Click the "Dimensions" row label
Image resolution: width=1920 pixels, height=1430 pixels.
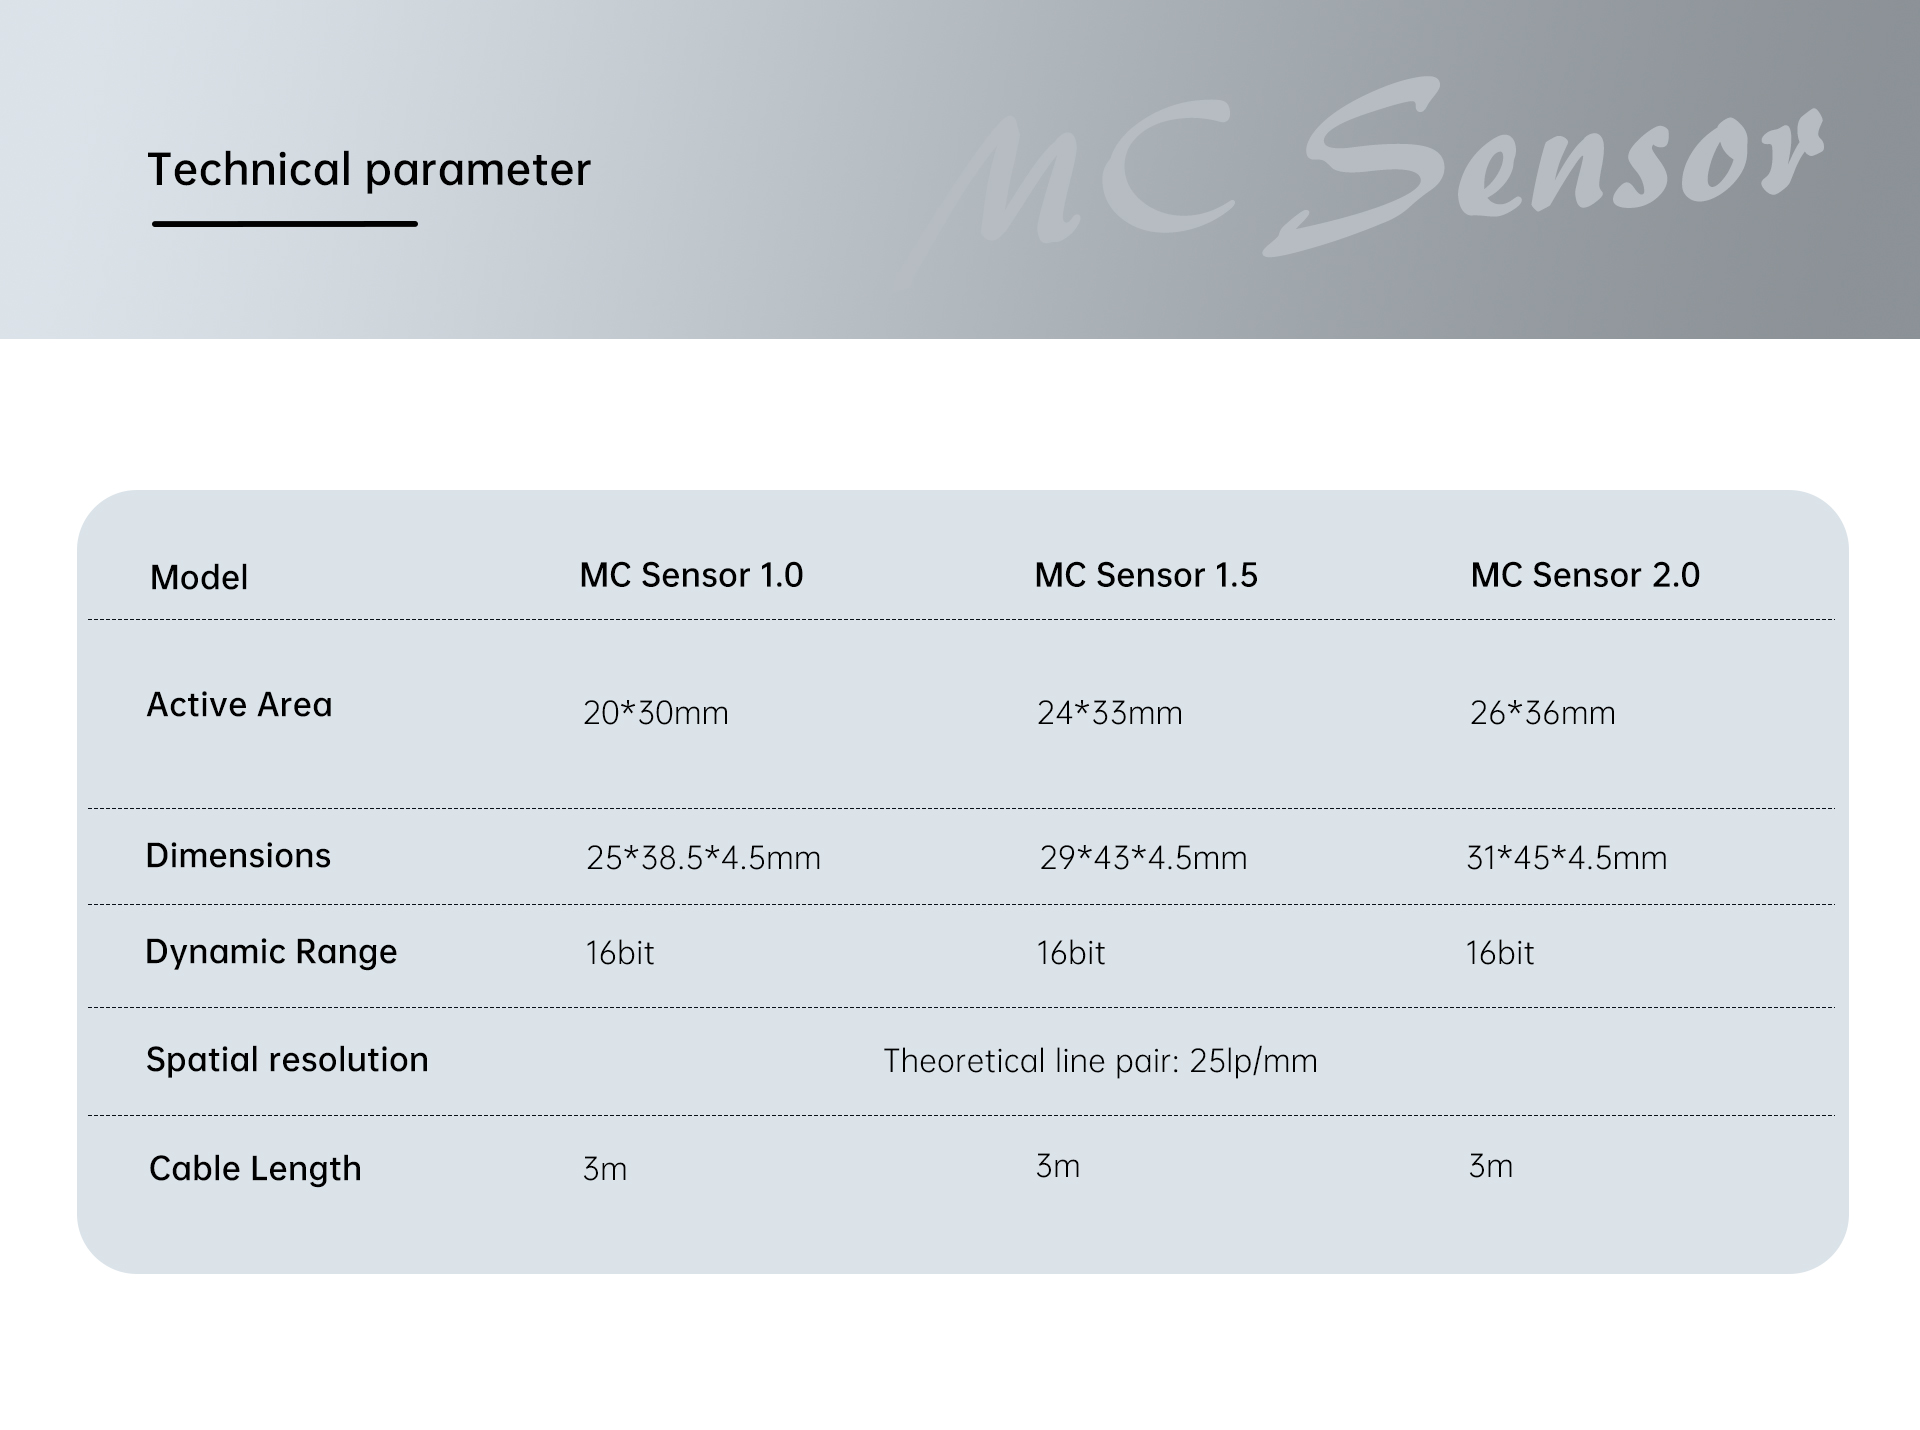pos(238,856)
